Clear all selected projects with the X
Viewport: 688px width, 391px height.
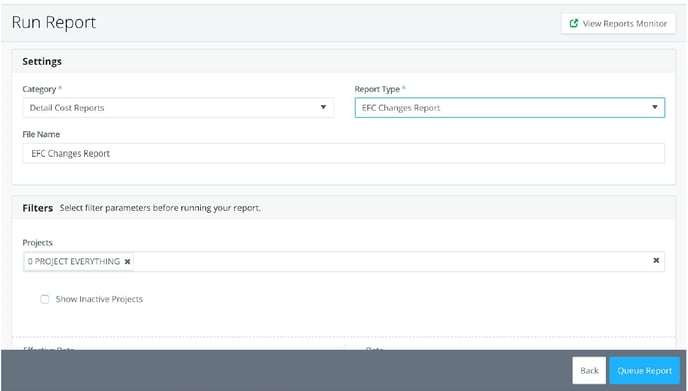[x=656, y=261]
